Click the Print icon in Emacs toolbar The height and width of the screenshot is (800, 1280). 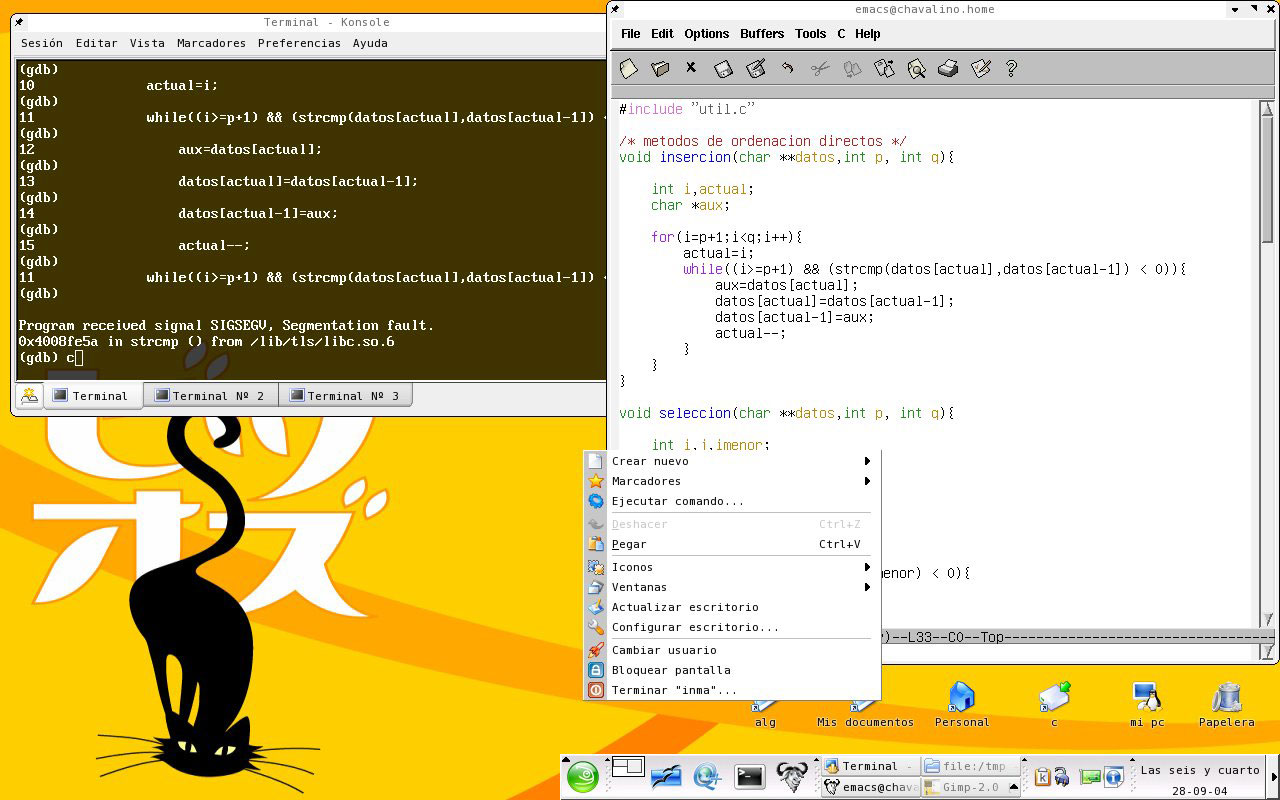coord(948,68)
